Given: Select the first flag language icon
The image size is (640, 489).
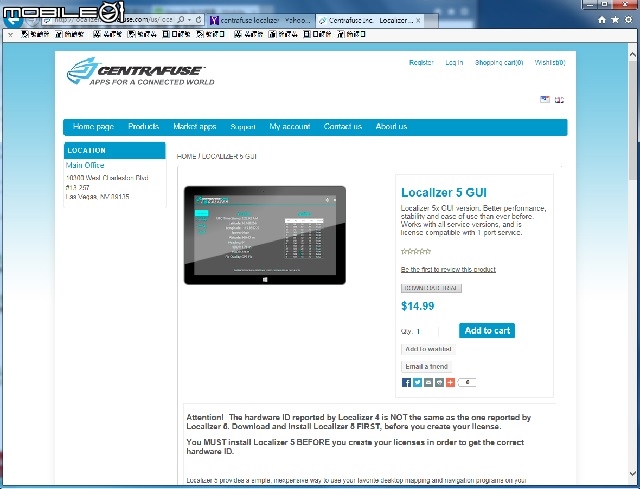Looking at the screenshot, I should [x=544, y=99].
